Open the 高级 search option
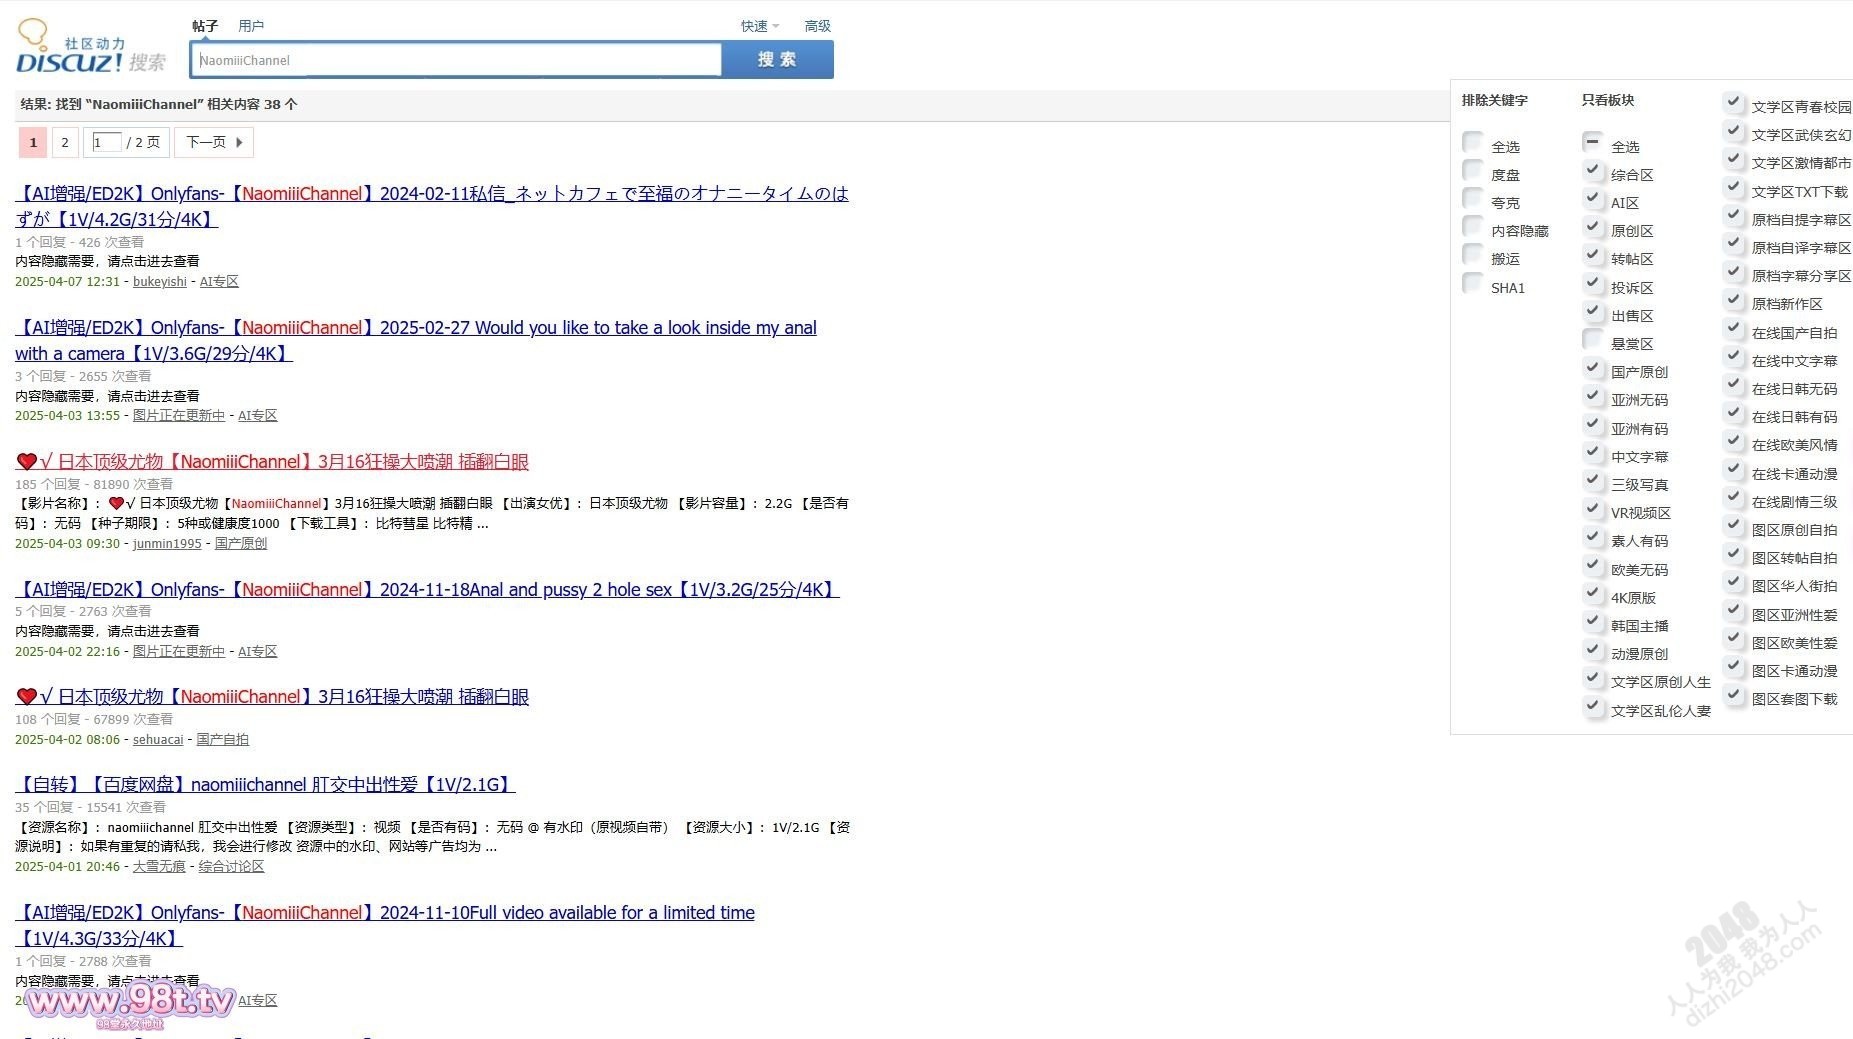The width and height of the screenshot is (1853, 1039). (818, 26)
